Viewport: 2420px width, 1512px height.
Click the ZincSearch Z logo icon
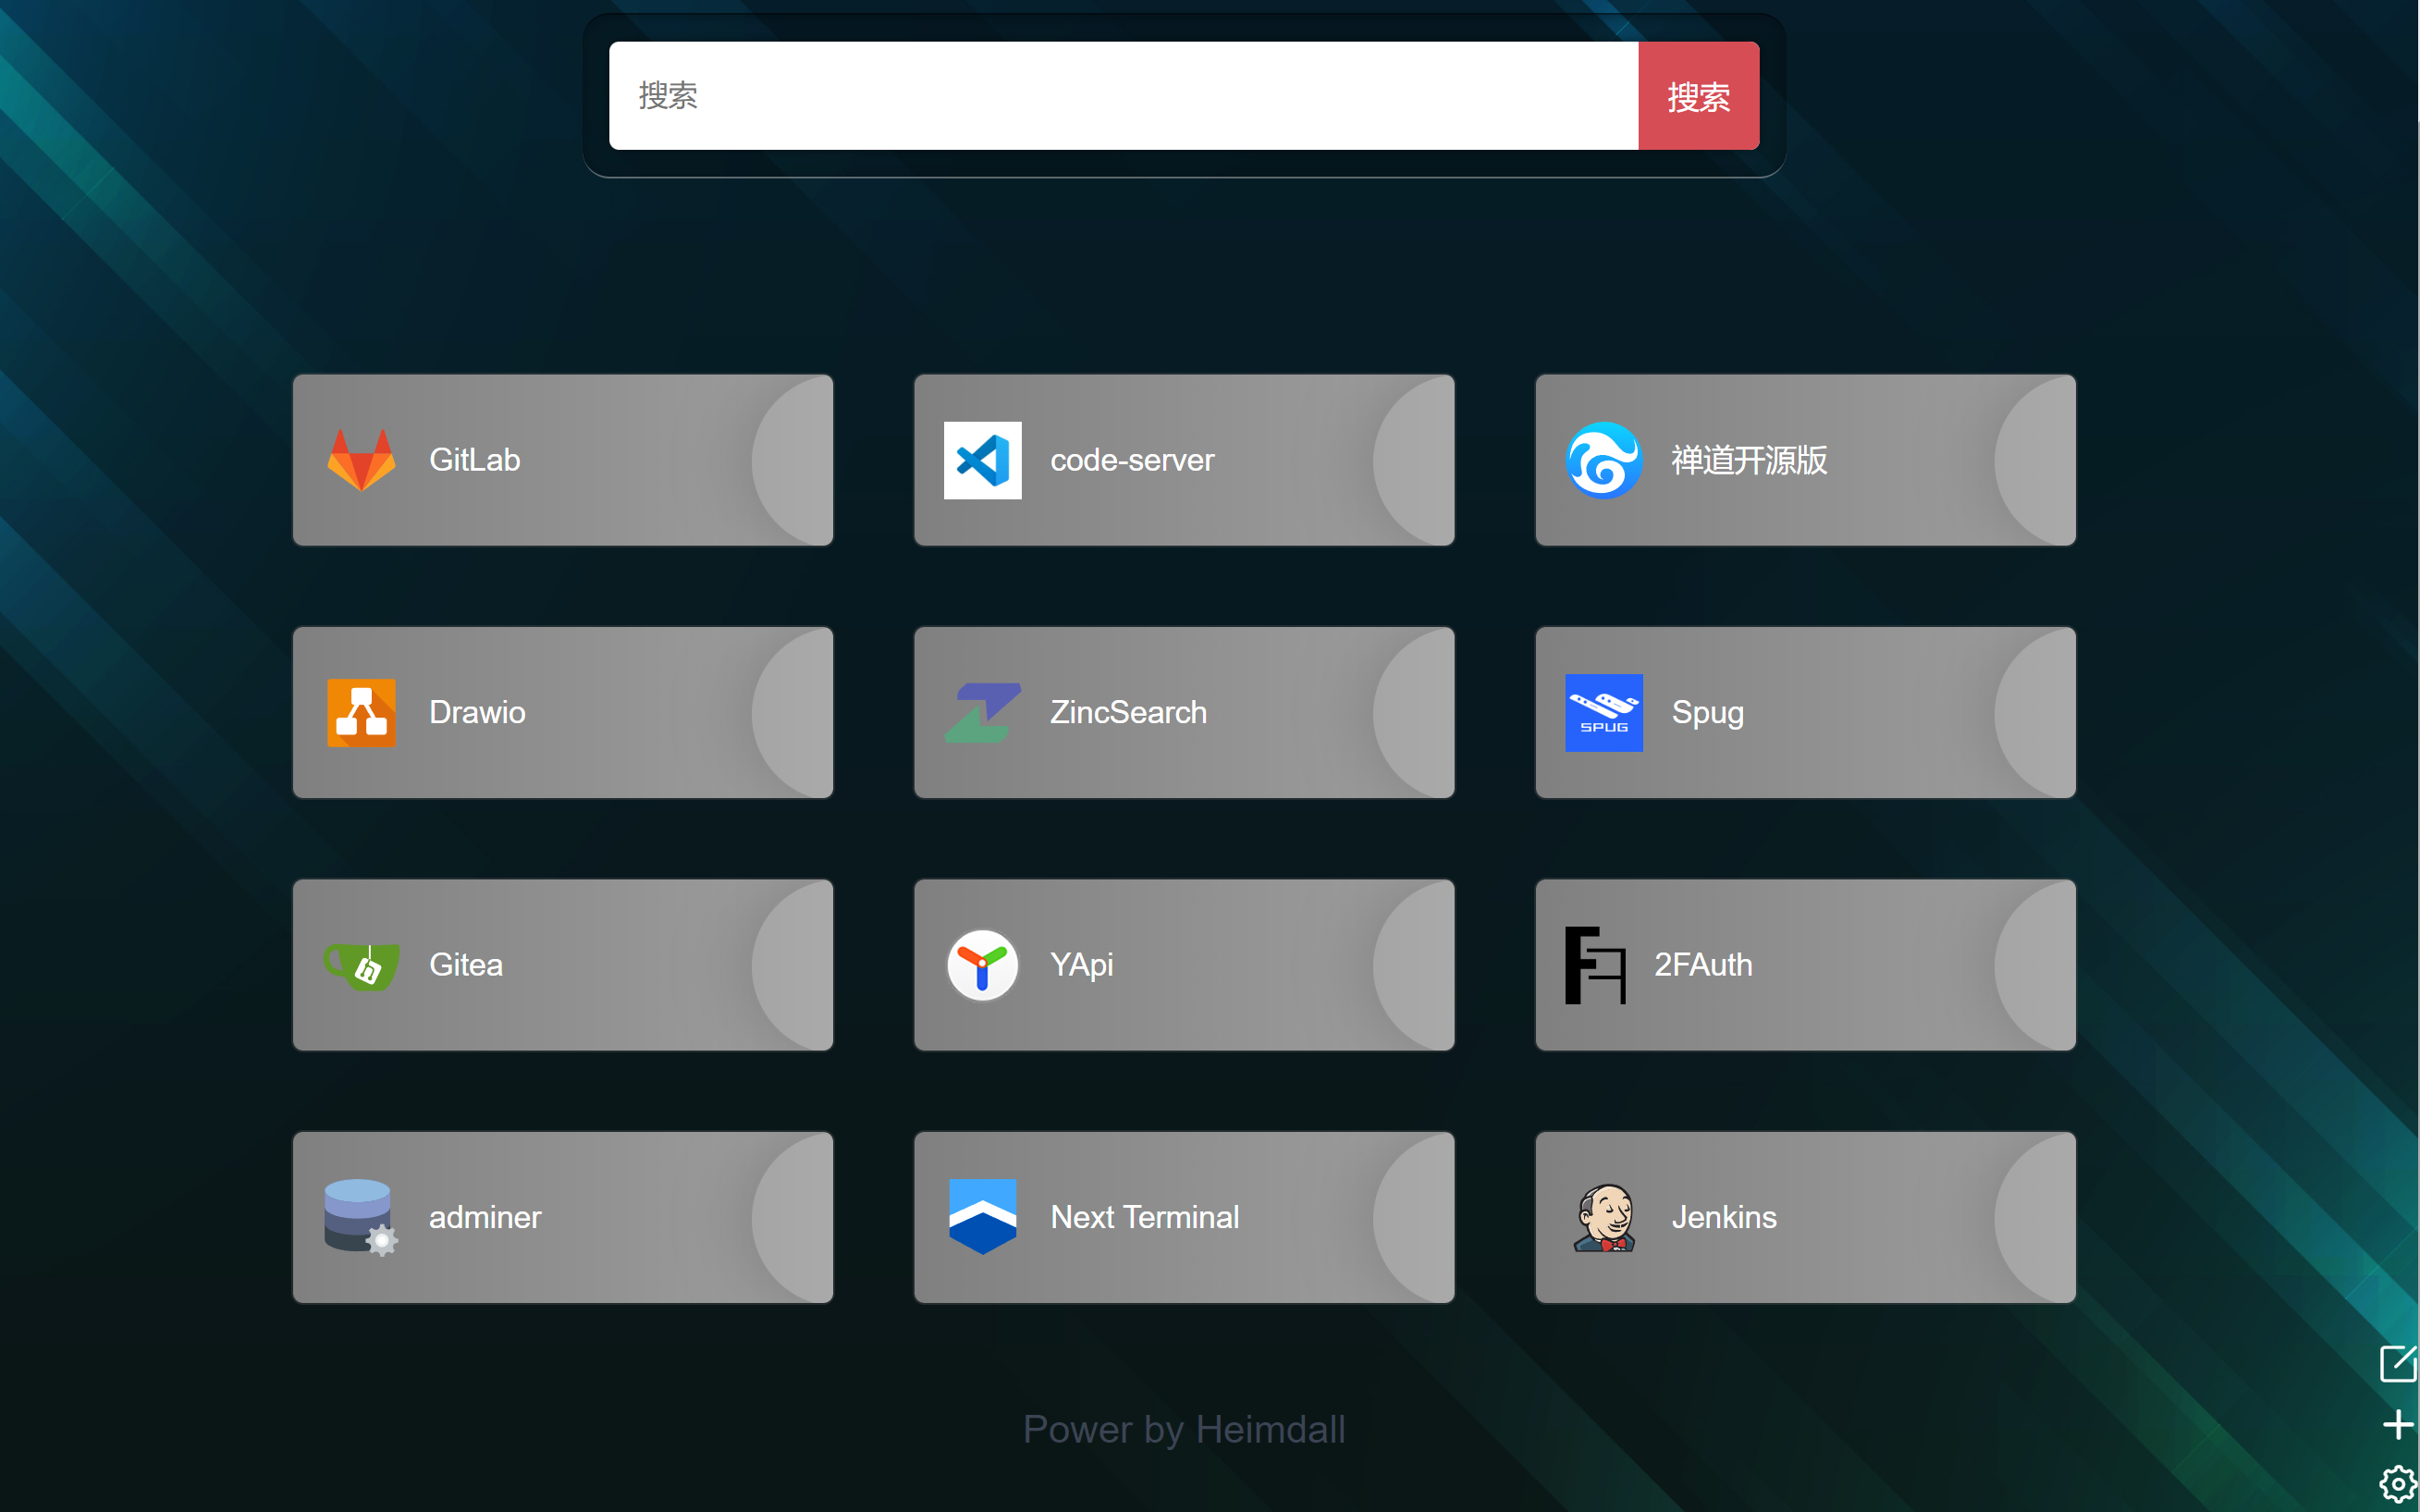[982, 713]
